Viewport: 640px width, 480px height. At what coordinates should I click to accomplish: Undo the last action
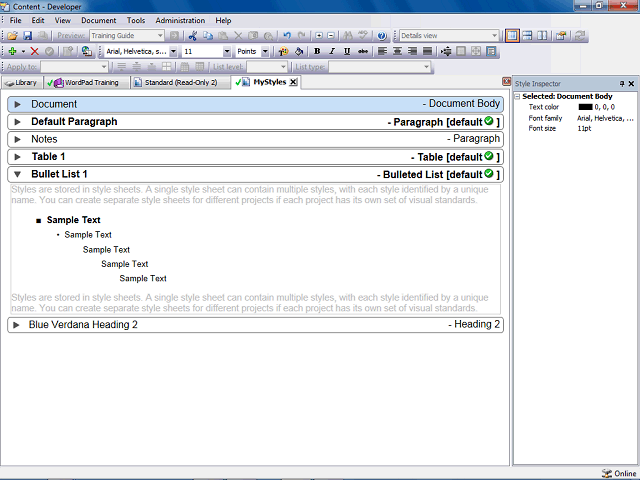point(287,36)
